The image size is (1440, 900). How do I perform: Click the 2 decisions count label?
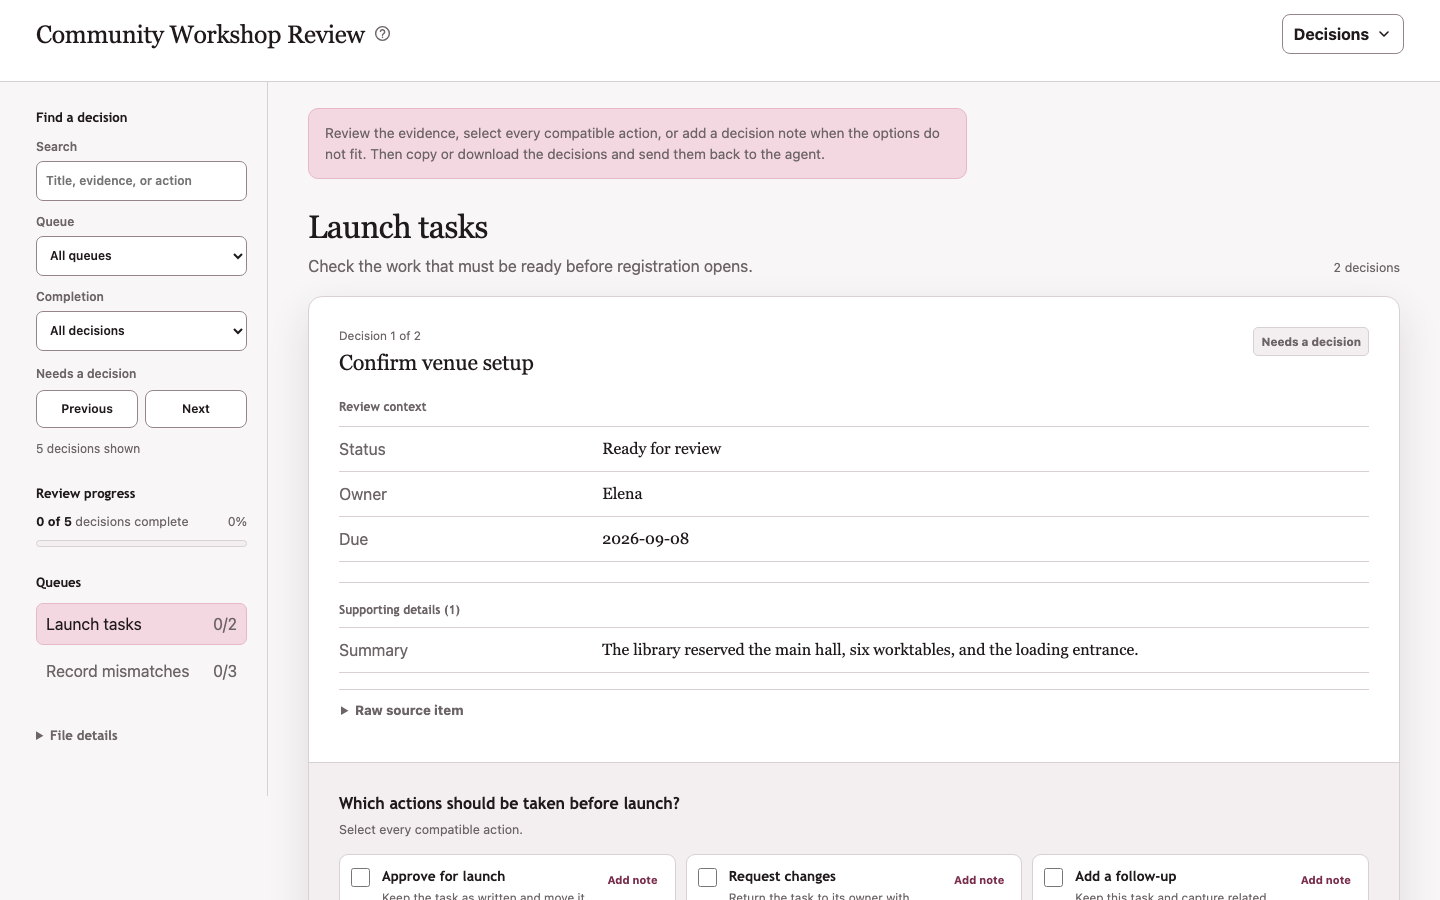[x=1366, y=268]
